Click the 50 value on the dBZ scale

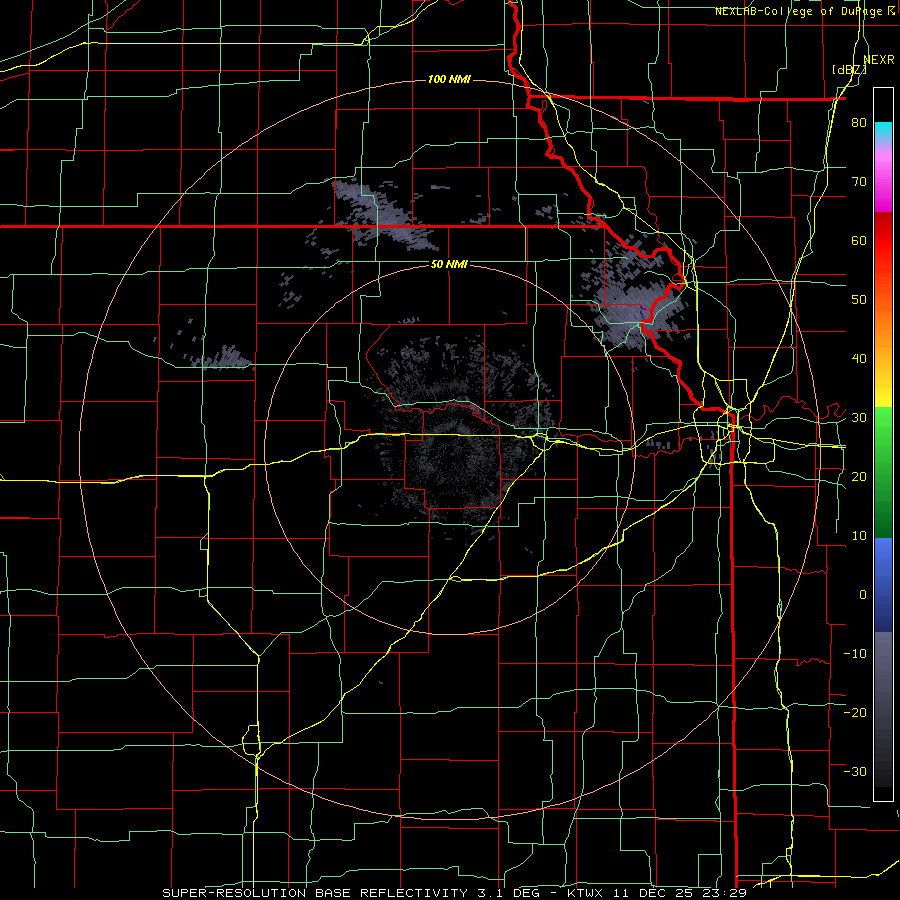859,300
